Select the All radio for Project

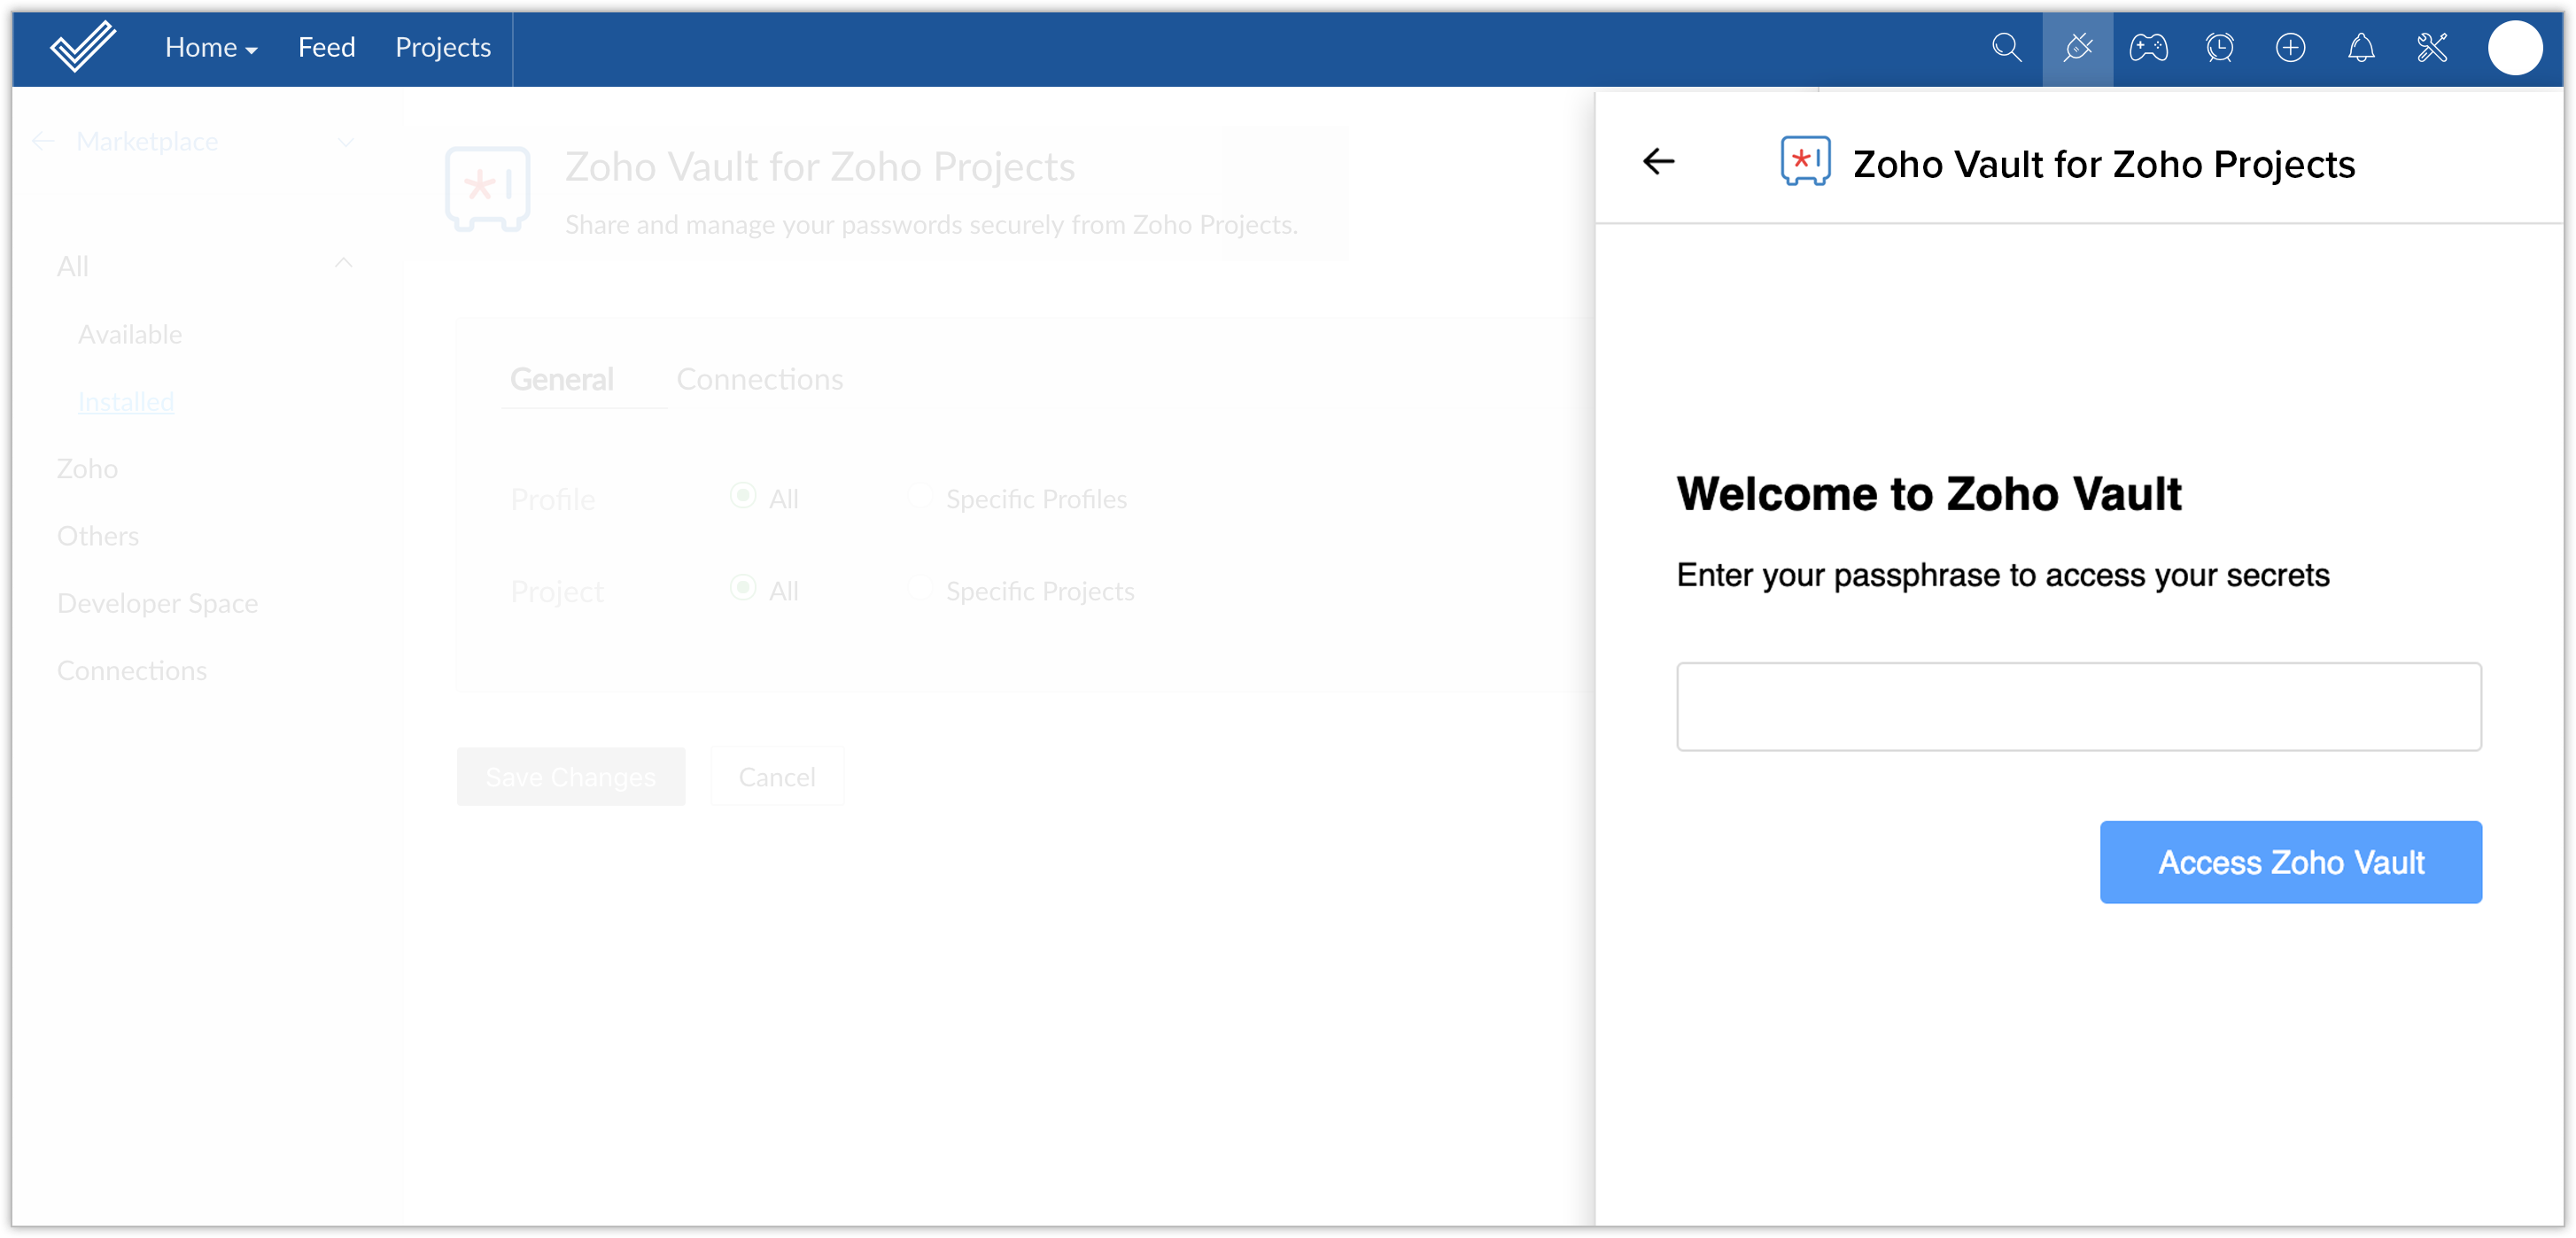pos(742,588)
